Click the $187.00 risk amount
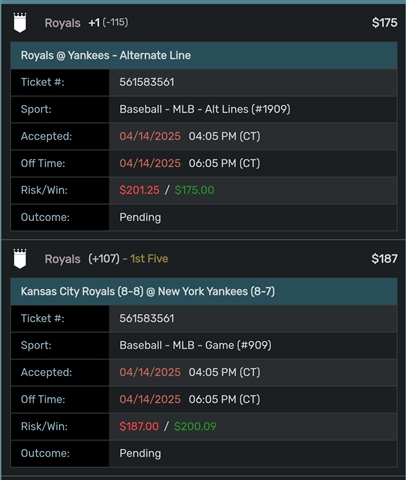This screenshot has width=406, height=480. tap(139, 426)
